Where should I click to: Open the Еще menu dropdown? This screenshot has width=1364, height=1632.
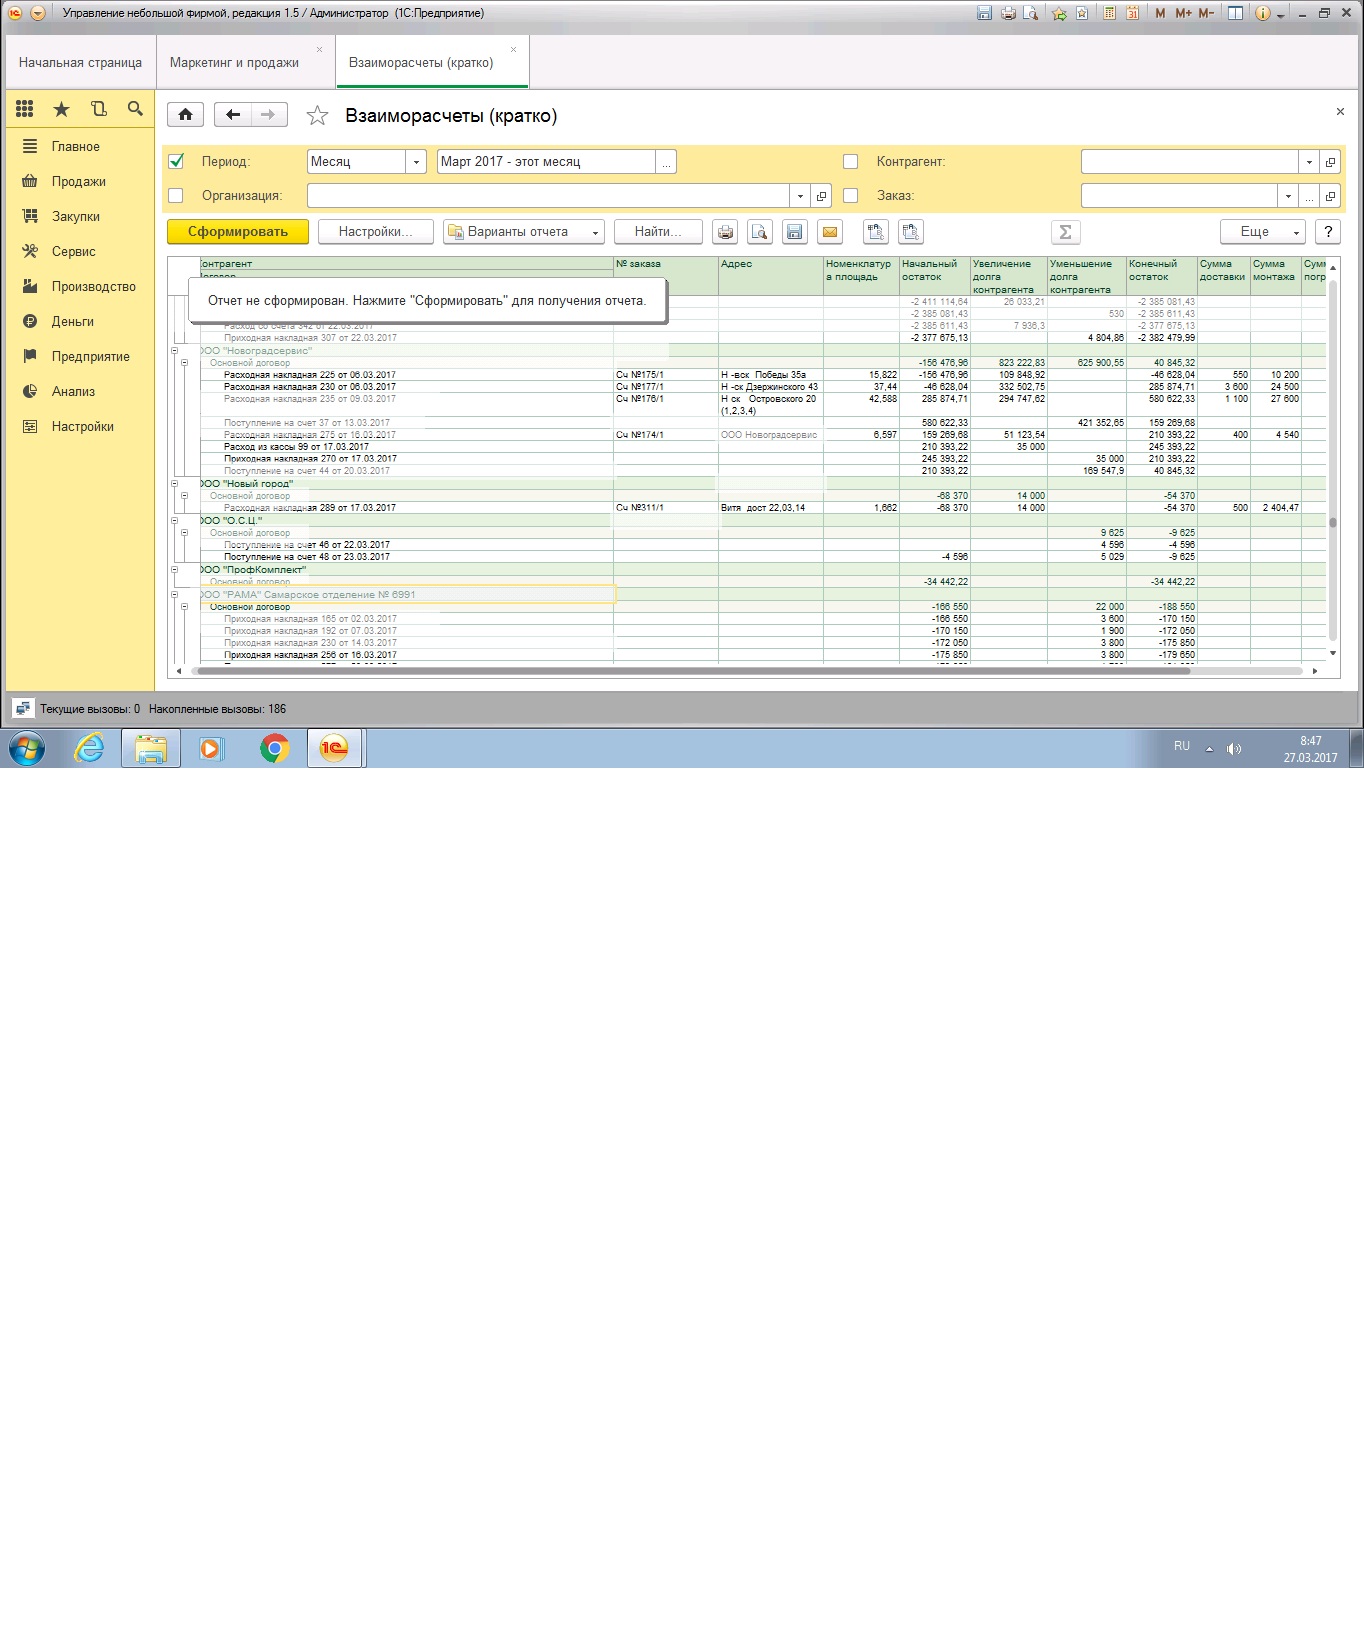pos(1262,232)
